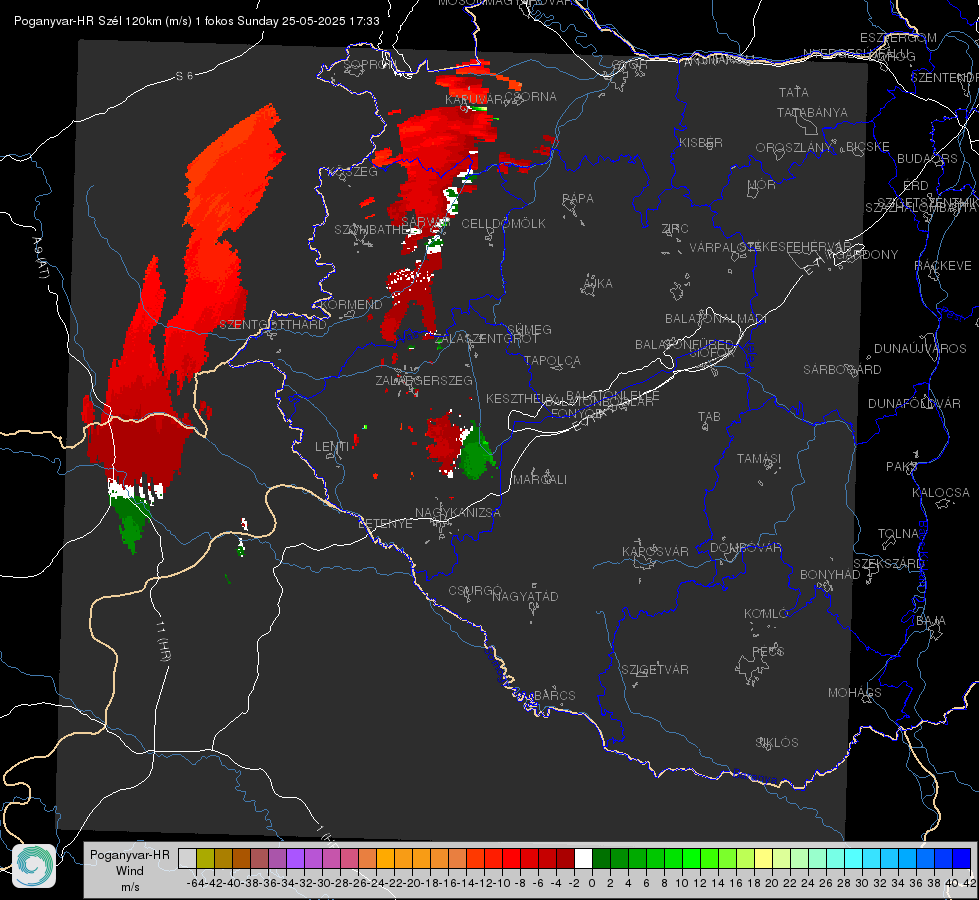979x900 pixels.
Task: Click the 0 legend value
Action: tap(592, 883)
